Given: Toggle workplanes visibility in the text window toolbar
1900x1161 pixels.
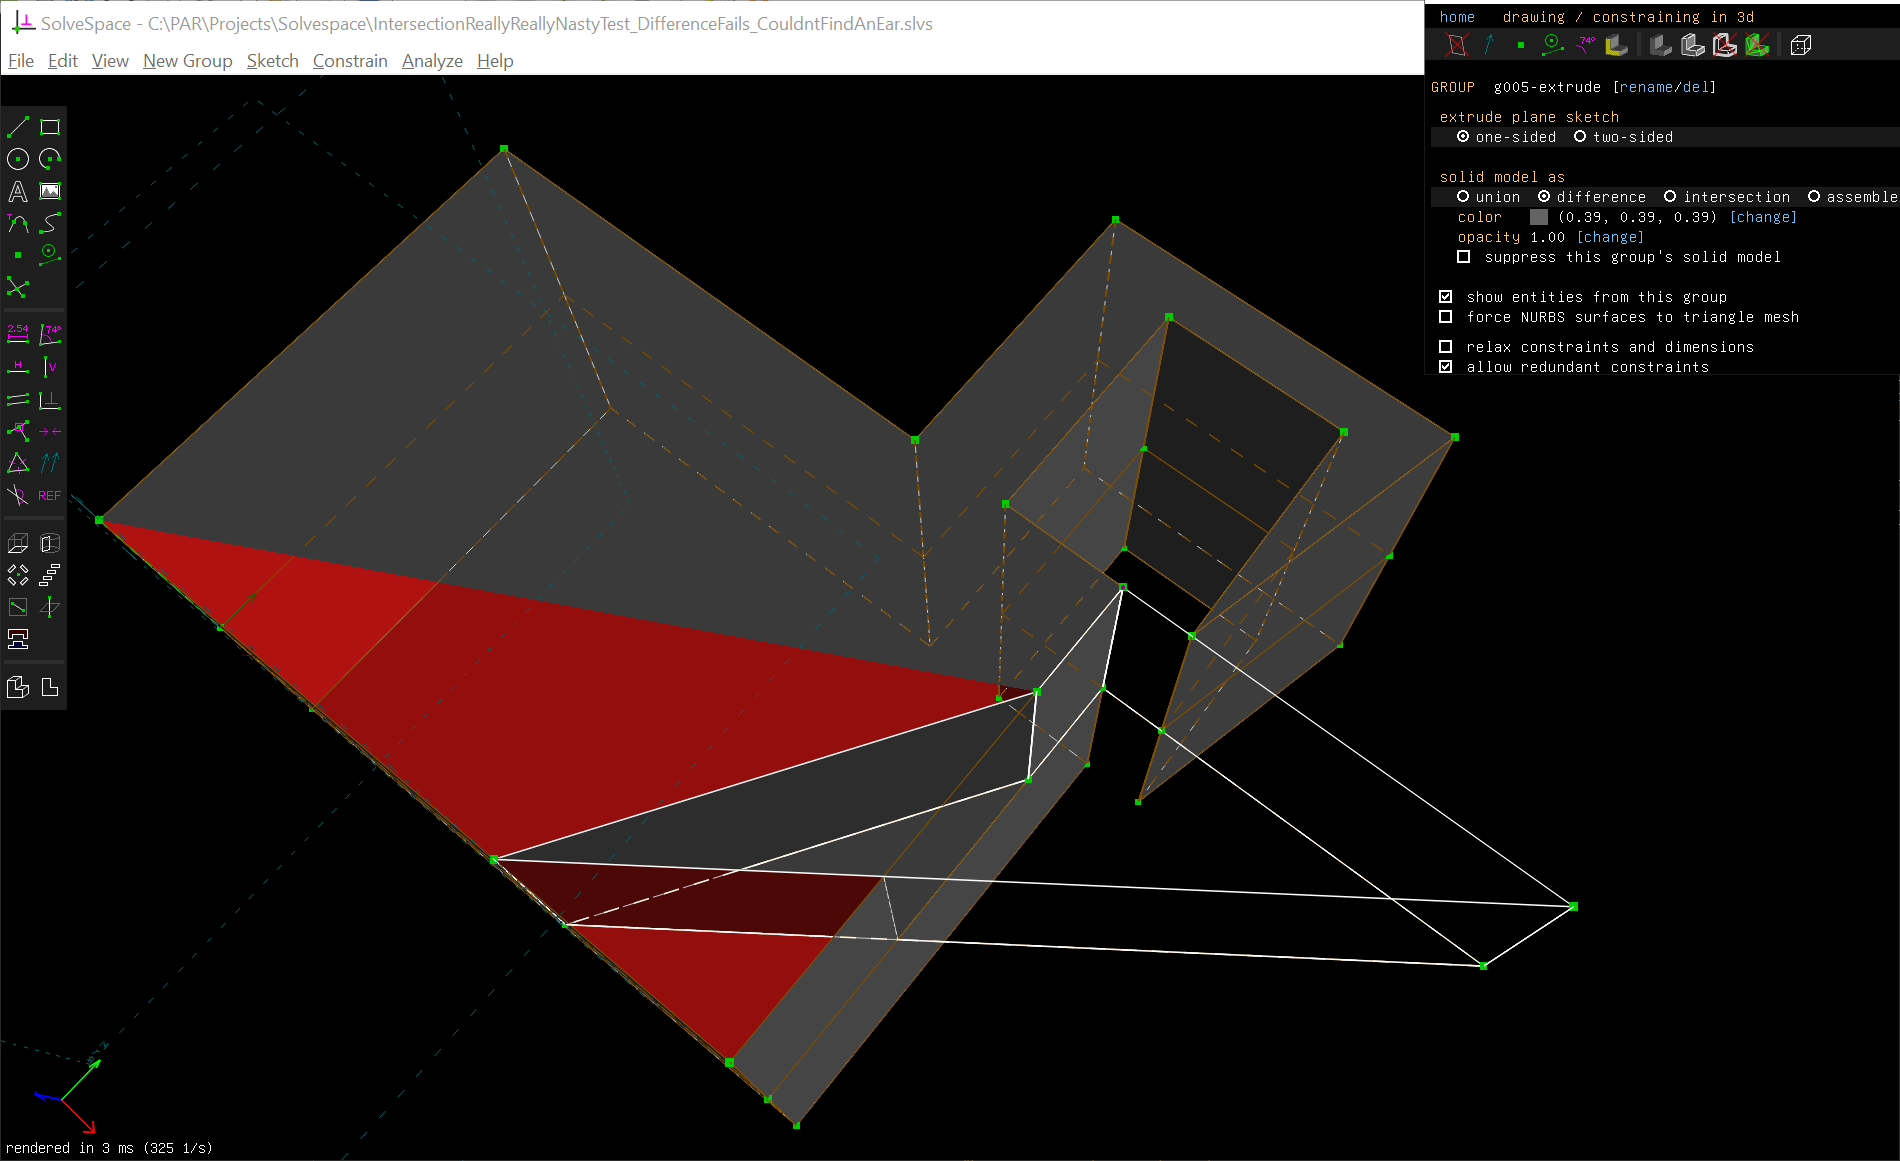Looking at the screenshot, I should point(1457,45).
